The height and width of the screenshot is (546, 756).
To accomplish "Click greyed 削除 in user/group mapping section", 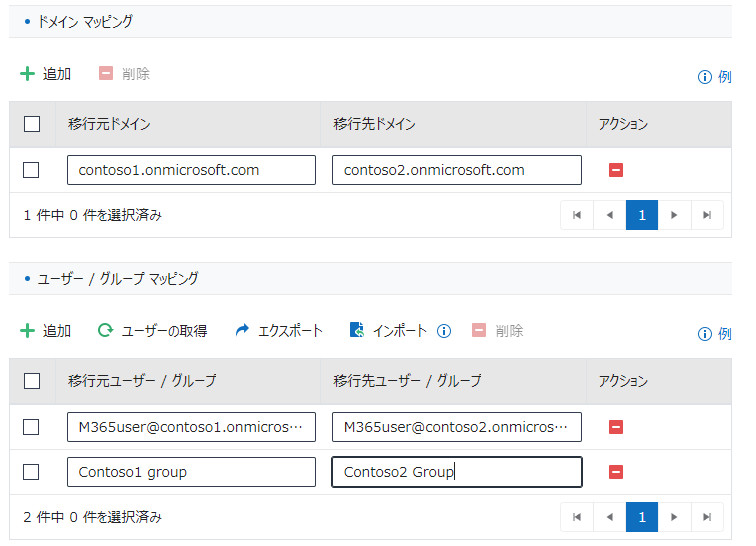I will (498, 331).
